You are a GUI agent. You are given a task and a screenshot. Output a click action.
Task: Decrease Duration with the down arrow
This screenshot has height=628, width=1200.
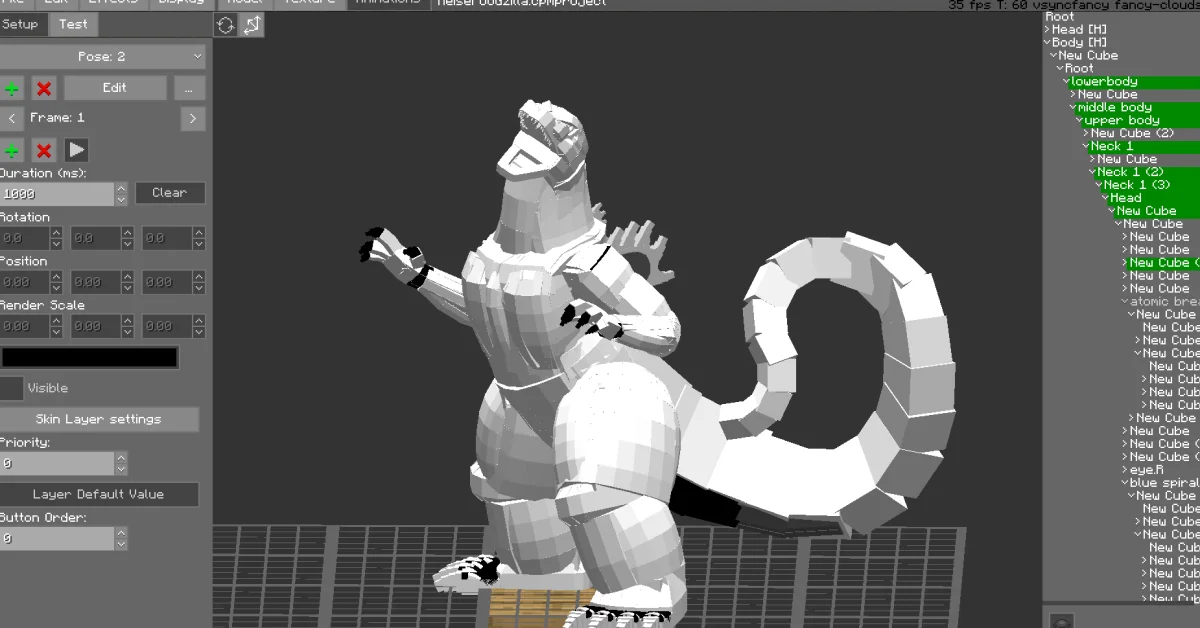(121, 200)
